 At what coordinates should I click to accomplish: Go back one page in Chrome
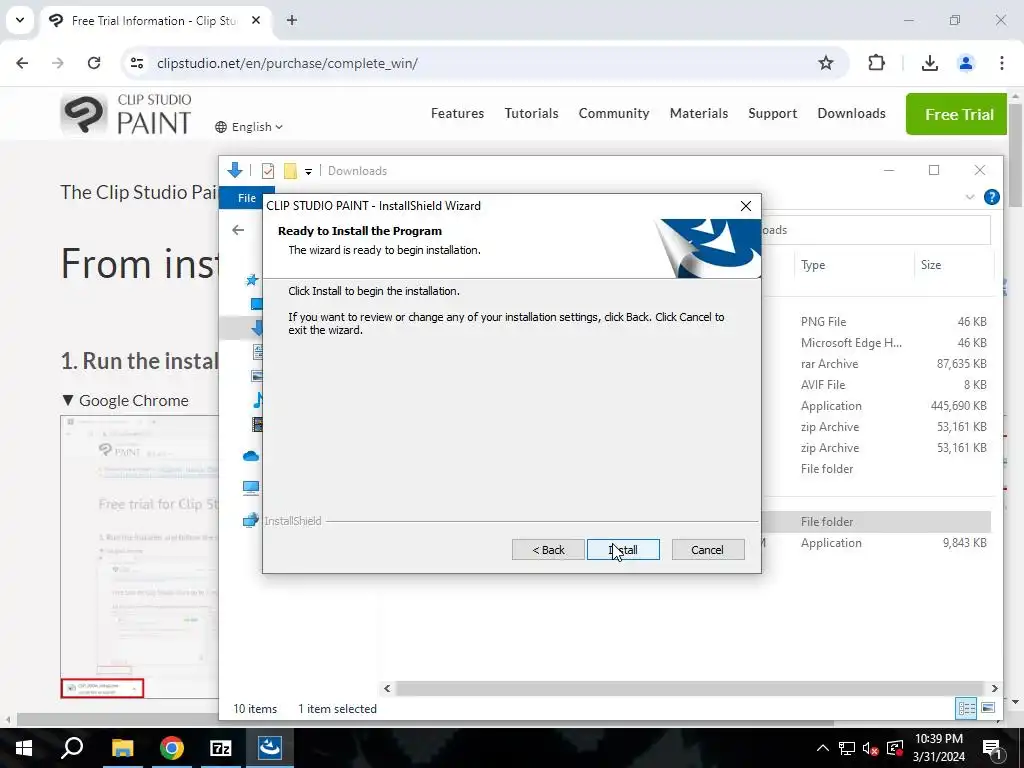click(22, 63)
